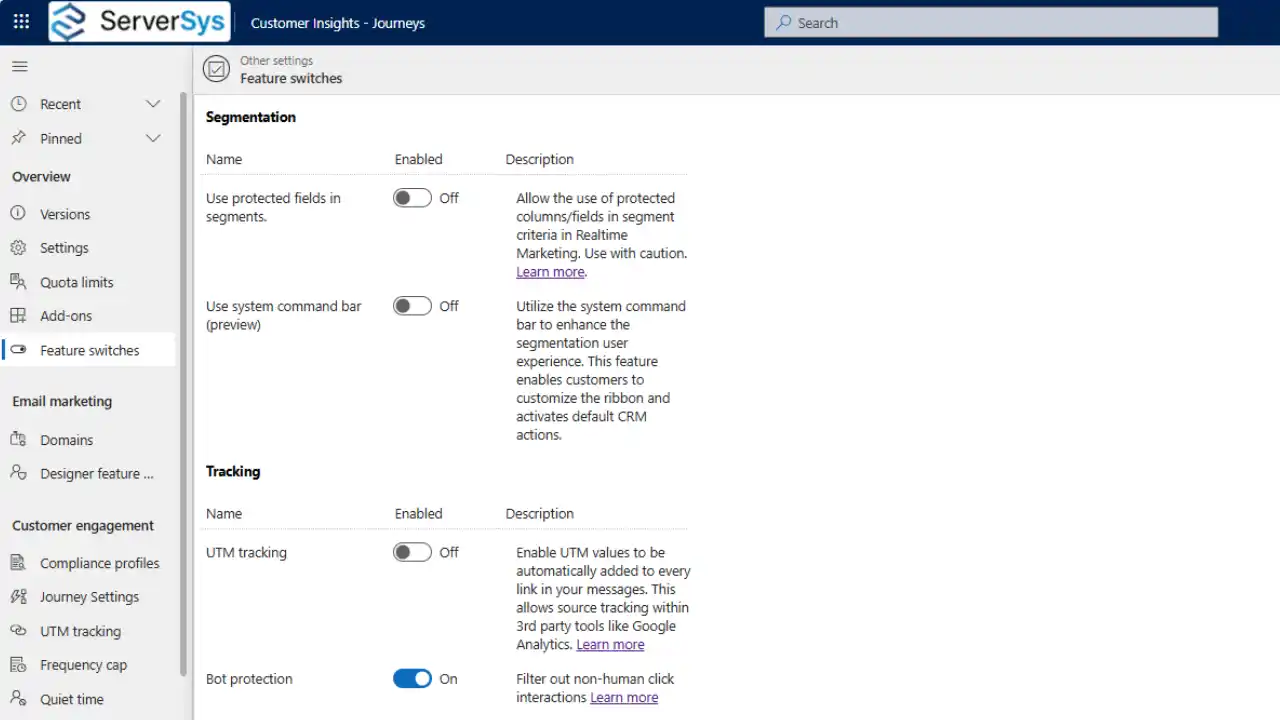Open Compliance profiles in sidebar
This screenshot has height=720, width=1280.
(99, 563)
